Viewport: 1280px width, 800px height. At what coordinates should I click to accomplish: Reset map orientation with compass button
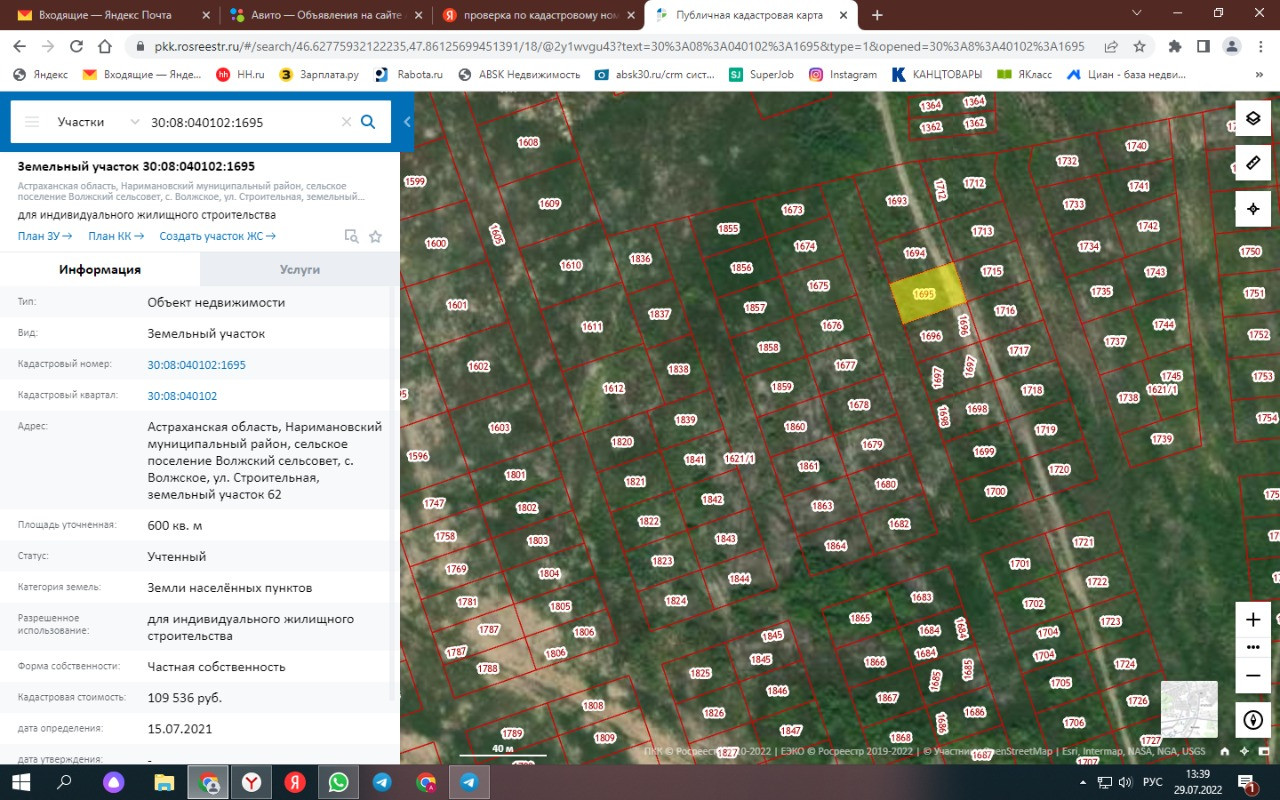pyautogui.click(x=1252, y=719)
